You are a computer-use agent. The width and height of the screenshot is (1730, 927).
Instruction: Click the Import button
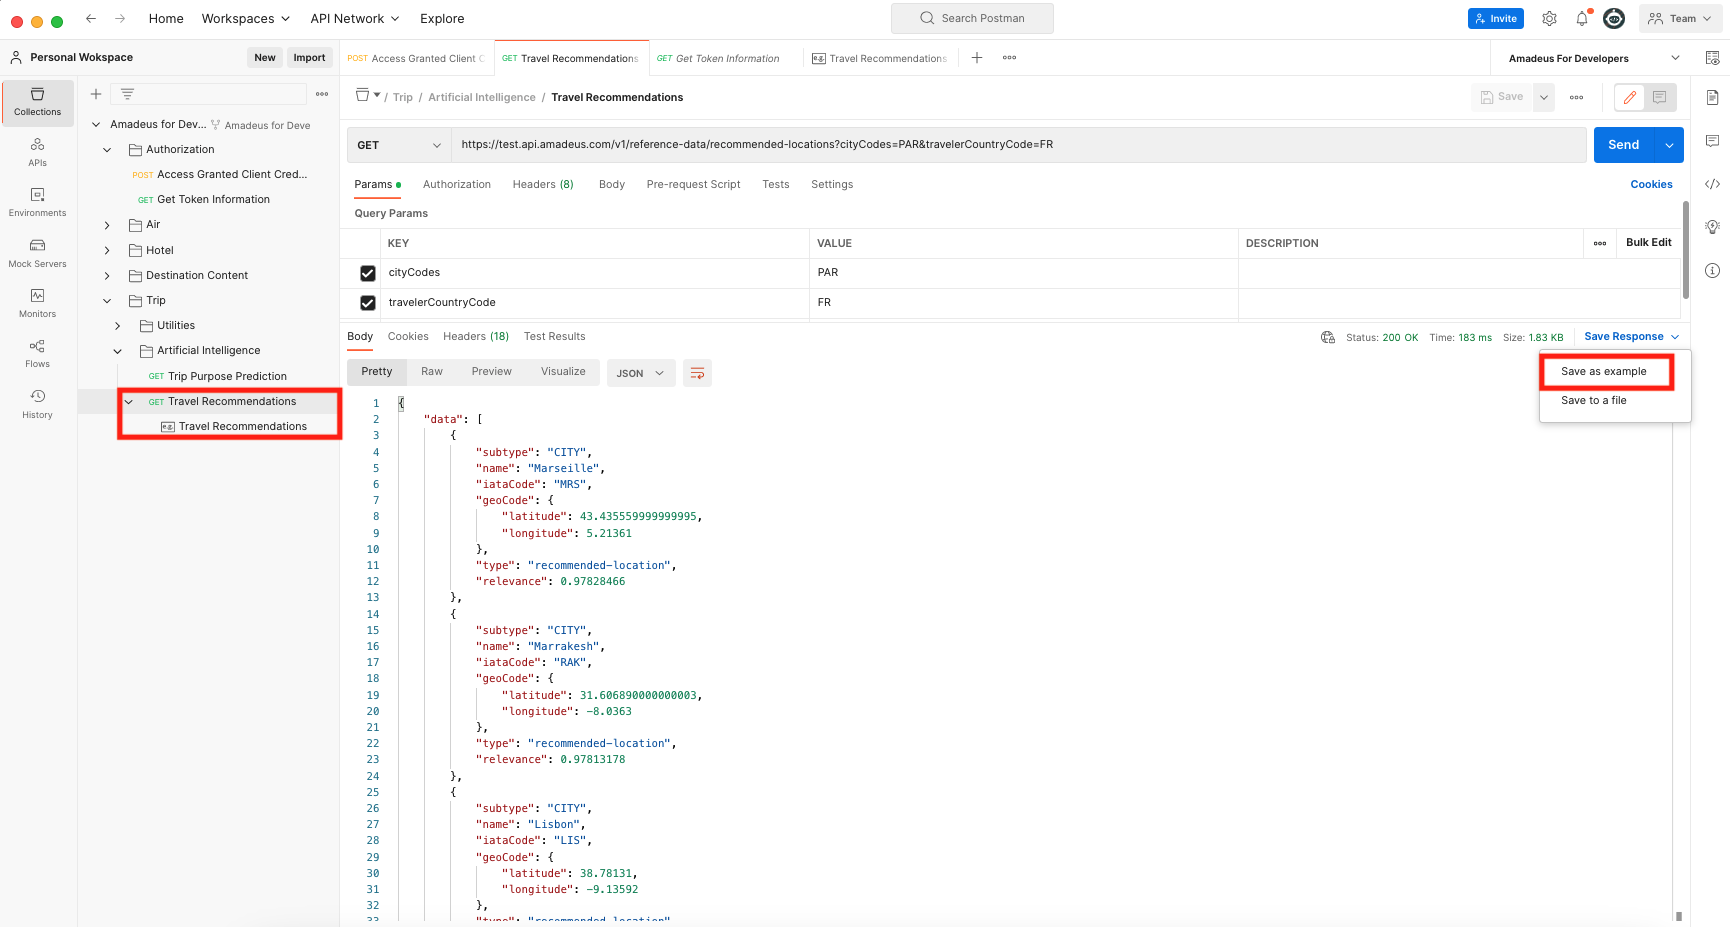(x=310, y=58)
